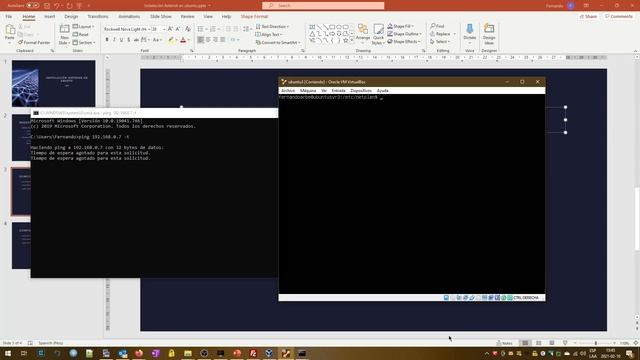The width and height of the screenshot is (640, 360).
Task: Toggle the AutoSave switch
Action: (33, 6)
